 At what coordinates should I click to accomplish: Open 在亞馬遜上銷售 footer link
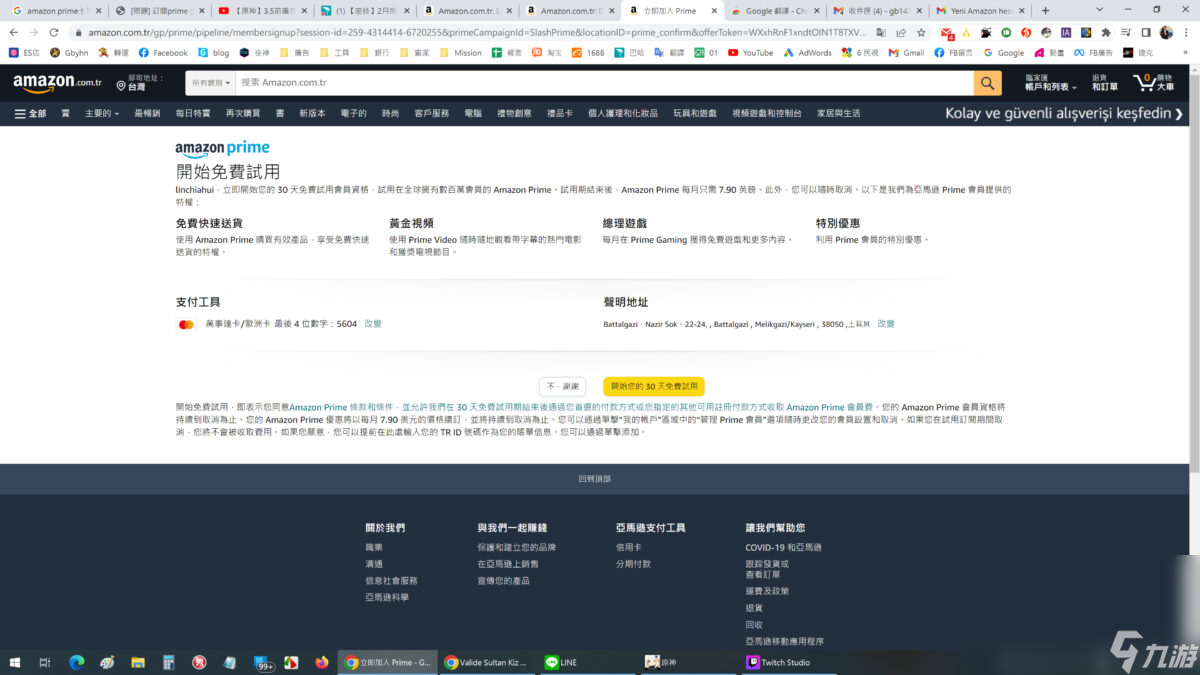507,564
